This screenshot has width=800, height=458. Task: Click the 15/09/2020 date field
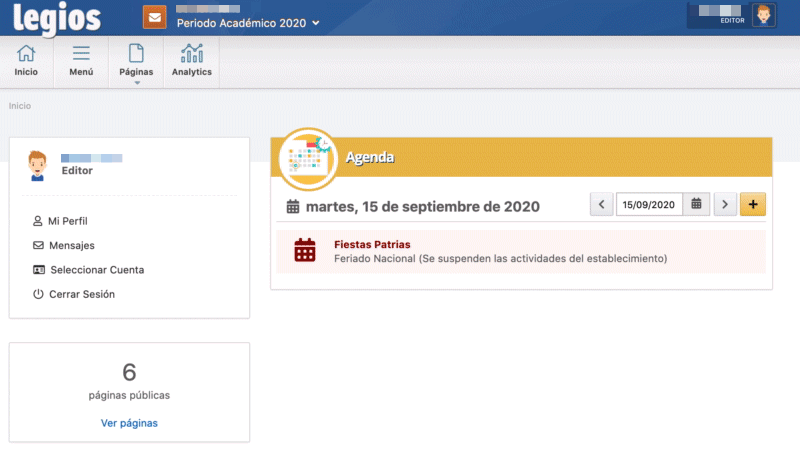(x=649, y=205)
